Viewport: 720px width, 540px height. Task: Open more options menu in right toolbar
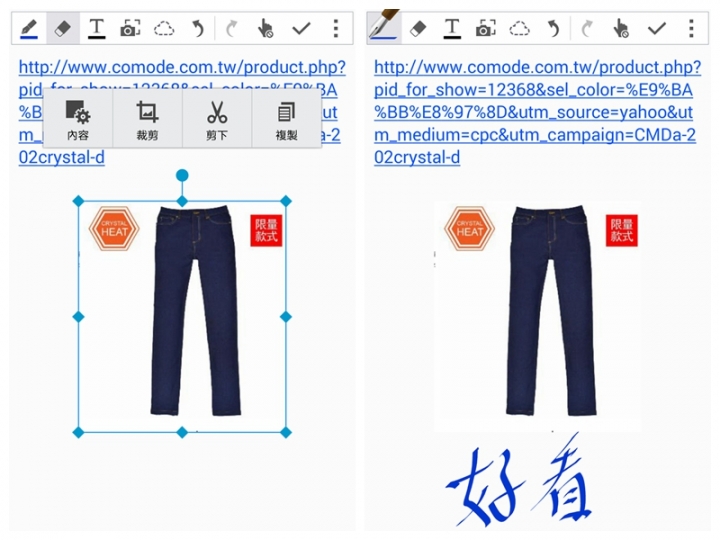(691, 28)
